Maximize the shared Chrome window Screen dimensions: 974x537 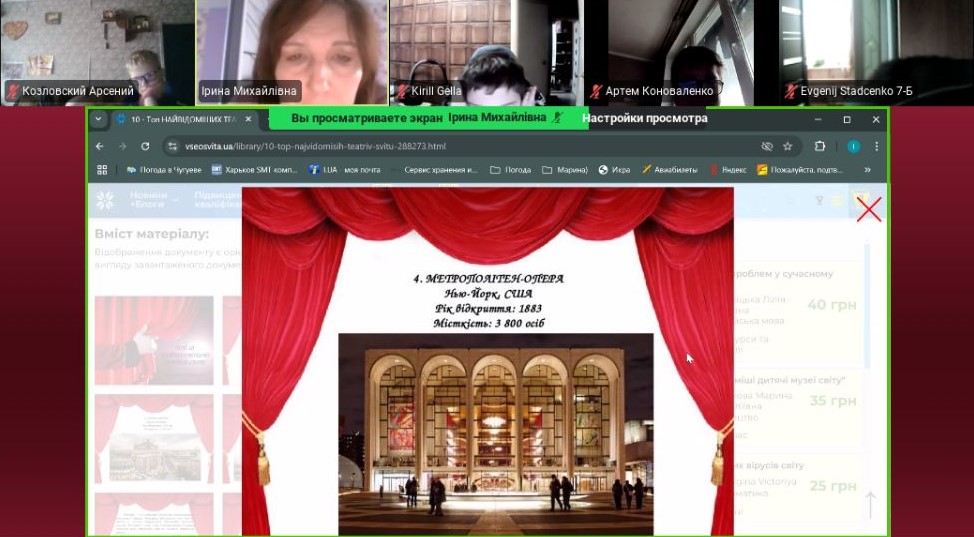(847, 119)
